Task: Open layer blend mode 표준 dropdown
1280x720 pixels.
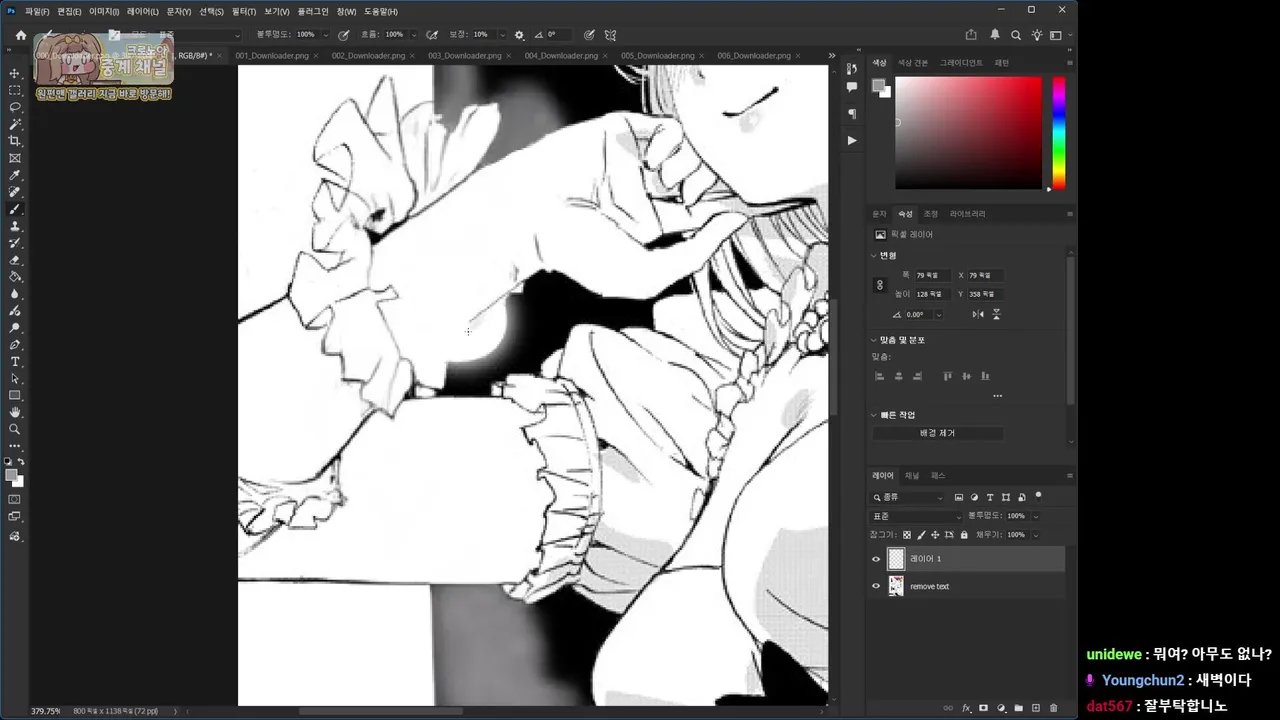Action: tap(915, 516)
